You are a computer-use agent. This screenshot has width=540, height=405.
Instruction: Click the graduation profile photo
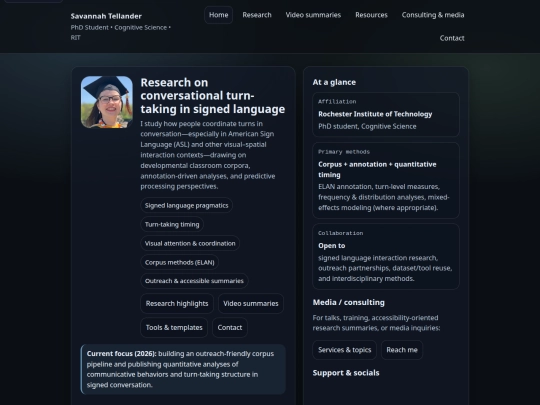107,102
